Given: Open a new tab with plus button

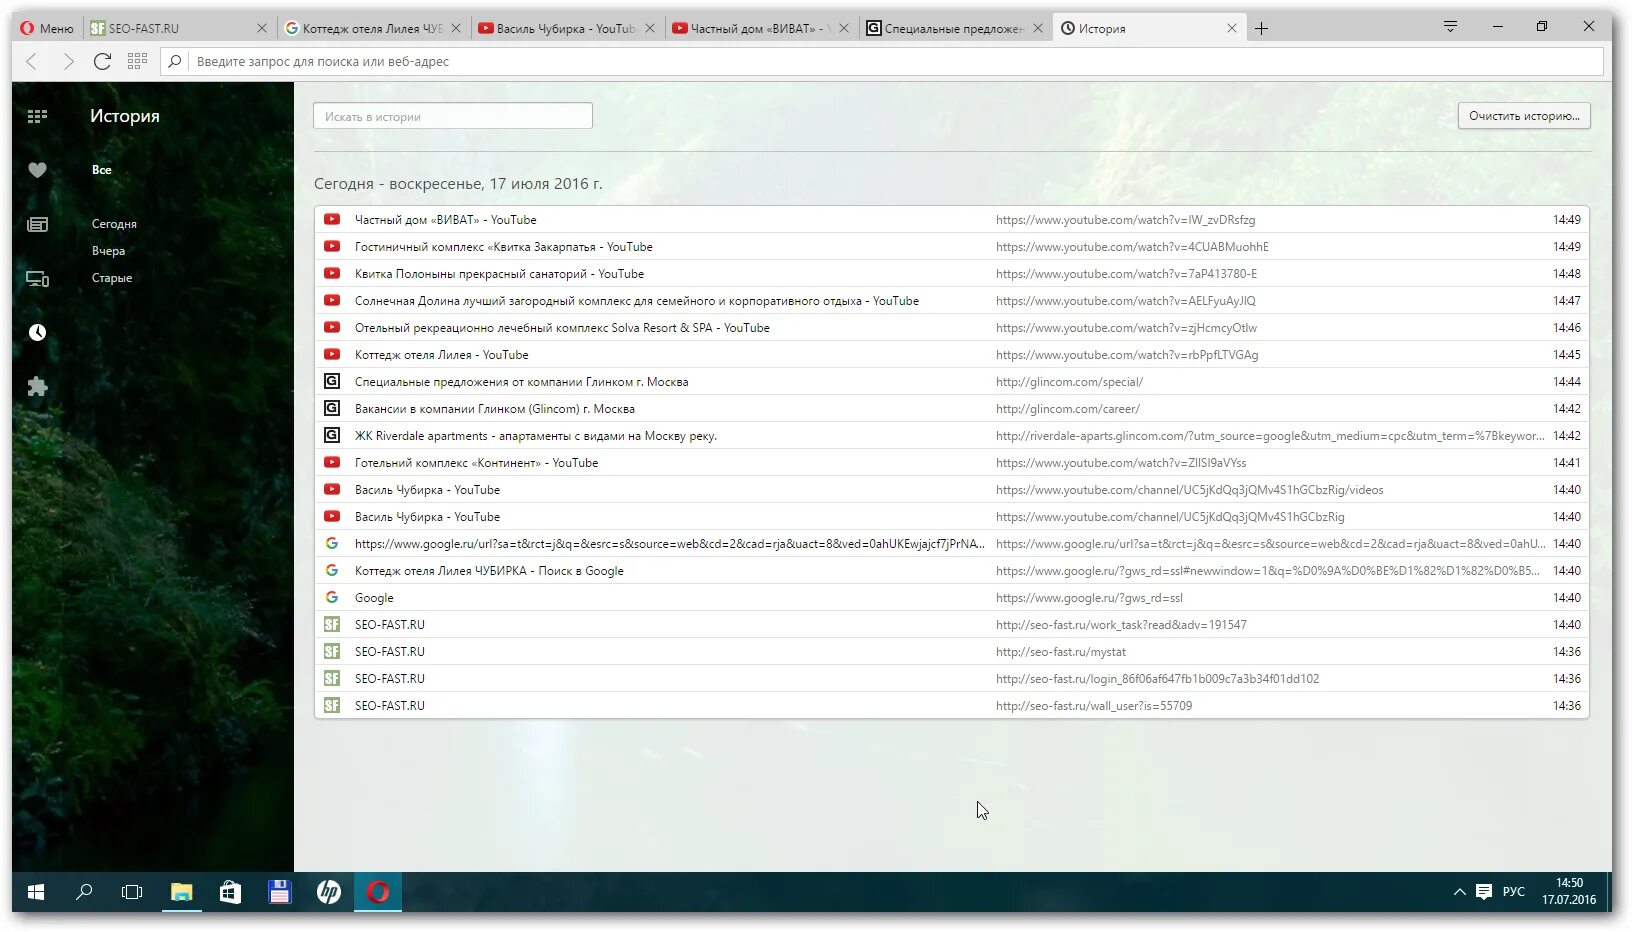Looking at the screenshot, I should pyautogui.click(x=1262, y=29).
